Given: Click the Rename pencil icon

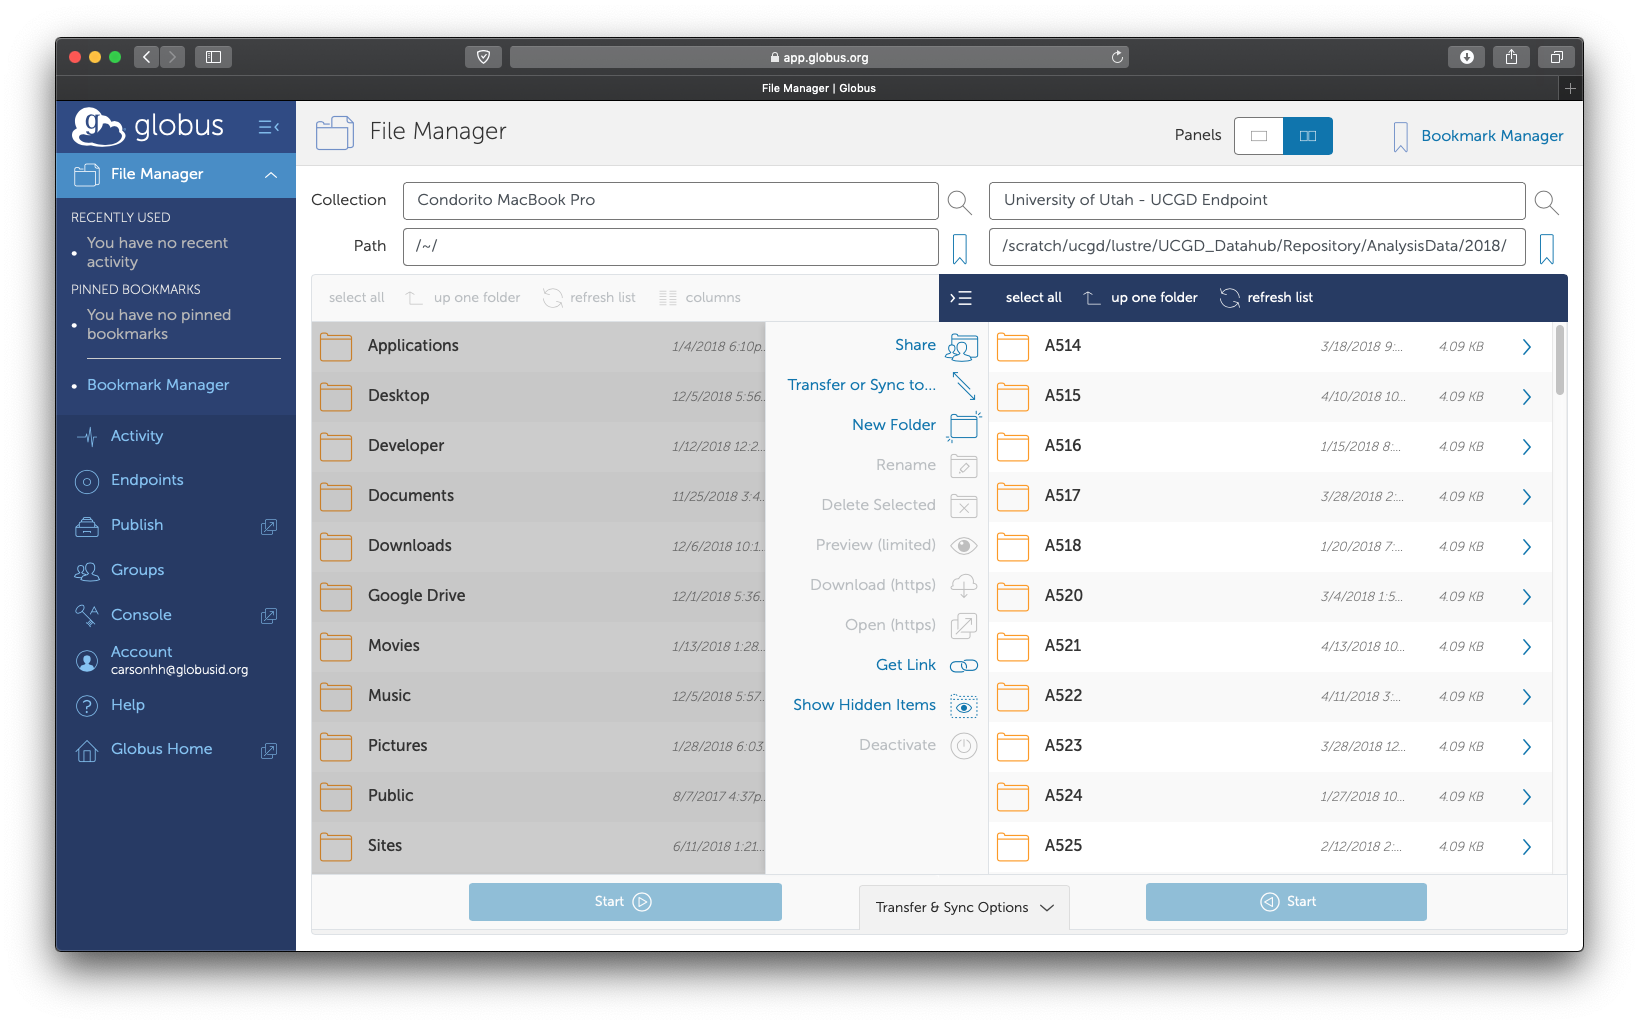Looking at the screenshot, I should point(964,466).
